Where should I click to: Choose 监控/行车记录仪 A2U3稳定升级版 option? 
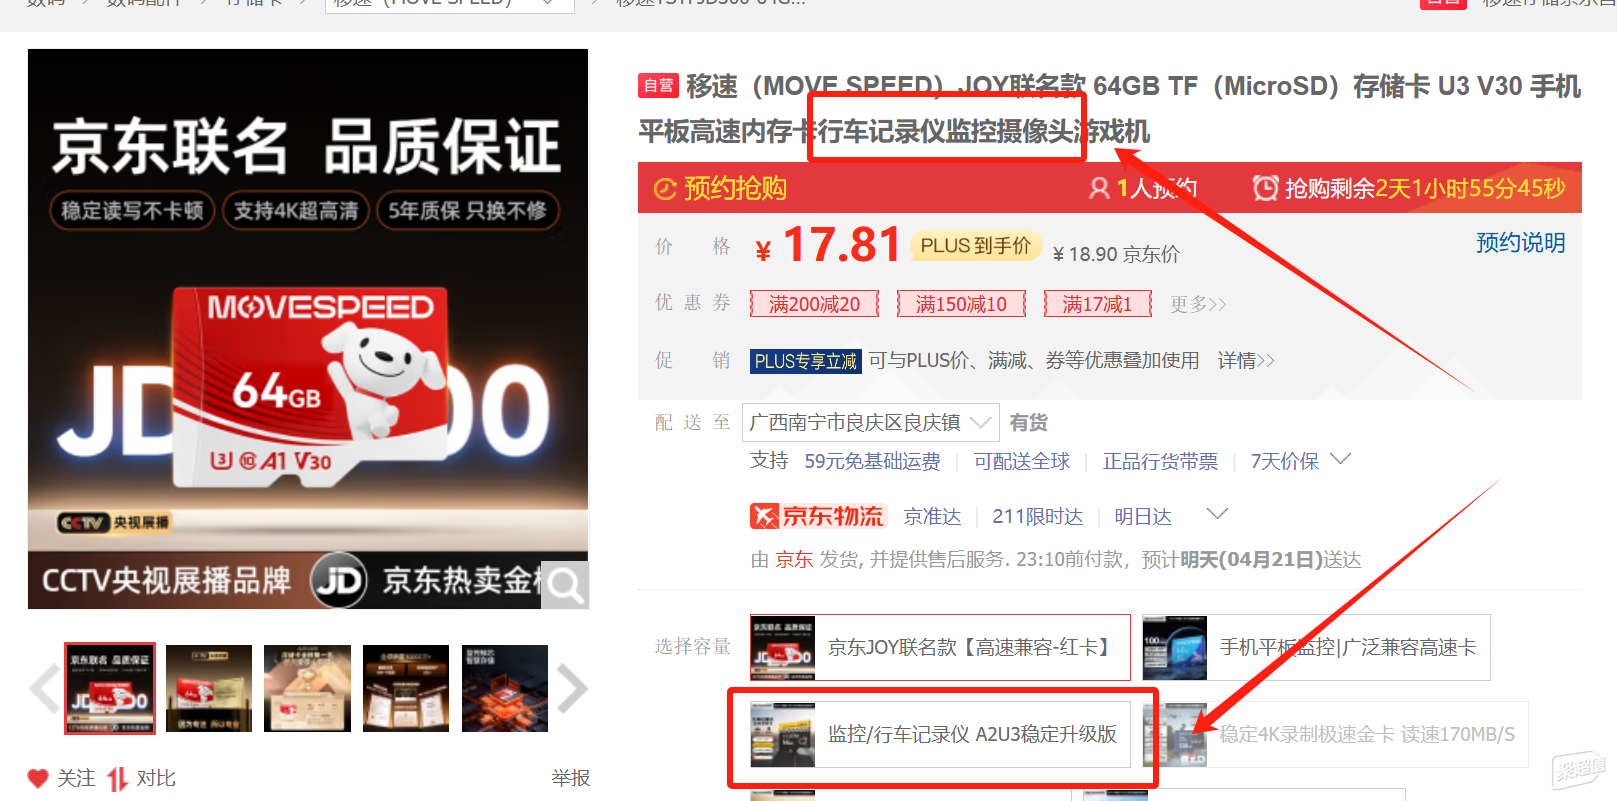click(940, 734)
